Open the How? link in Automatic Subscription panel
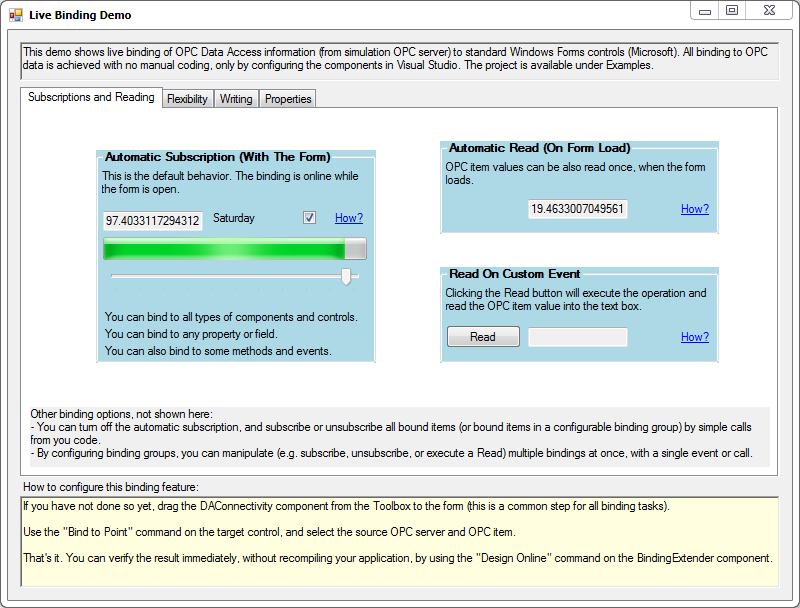800x608 pixels. [348, 217]
